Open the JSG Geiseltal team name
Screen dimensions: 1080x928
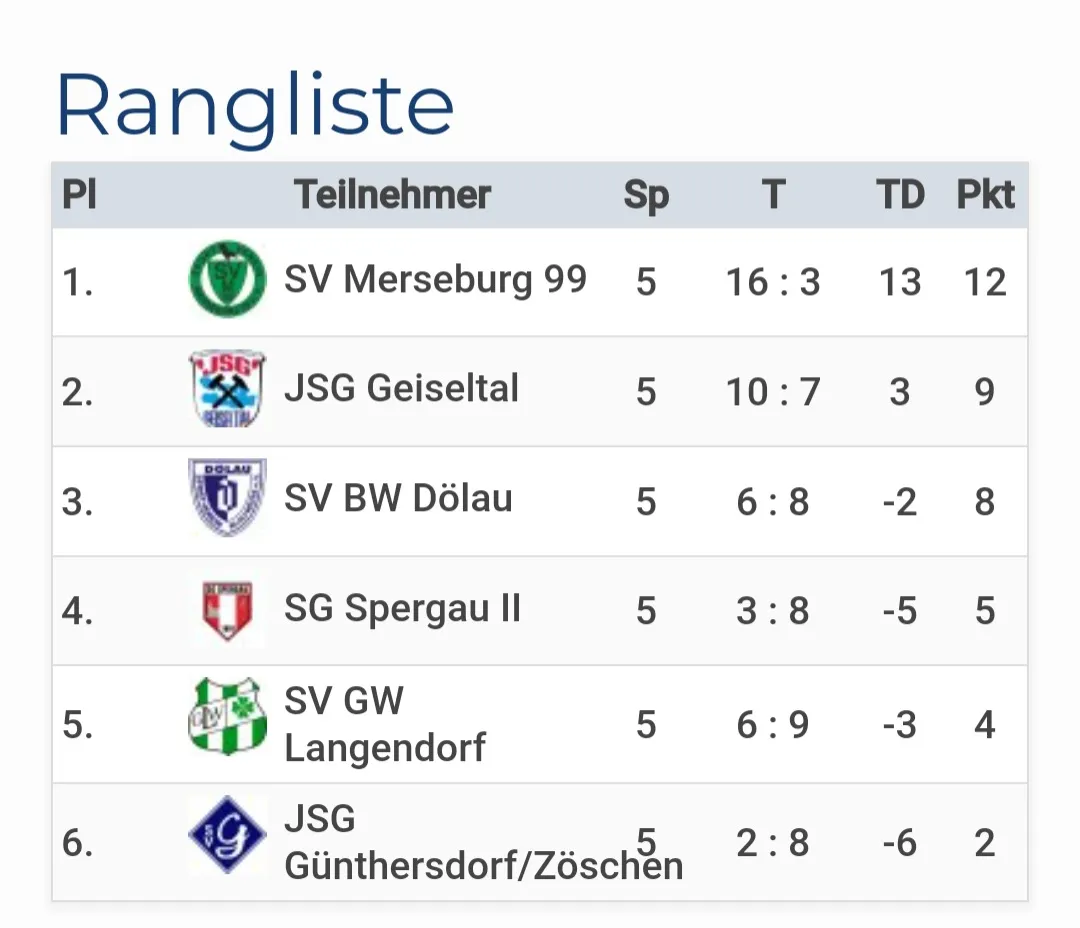(x=402, y=389)
